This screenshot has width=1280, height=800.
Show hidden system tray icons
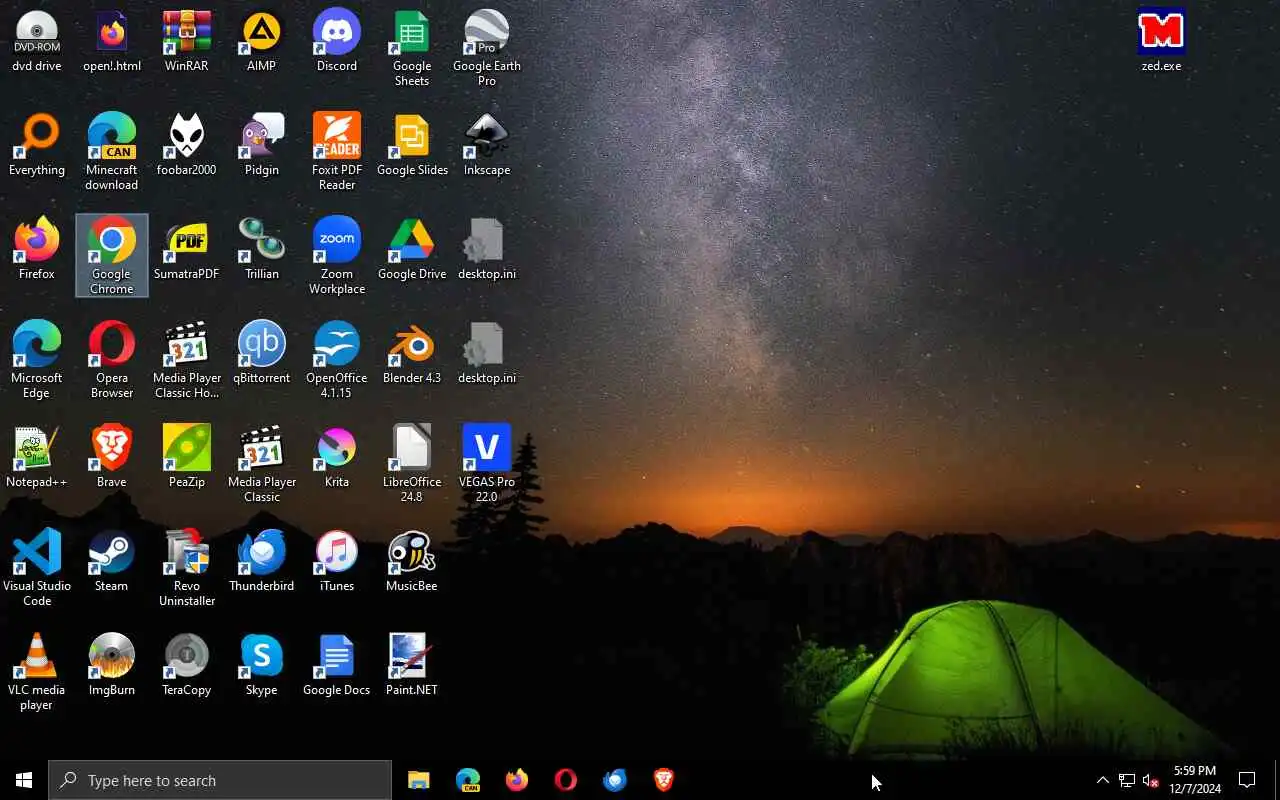[x=1102, y=780]
